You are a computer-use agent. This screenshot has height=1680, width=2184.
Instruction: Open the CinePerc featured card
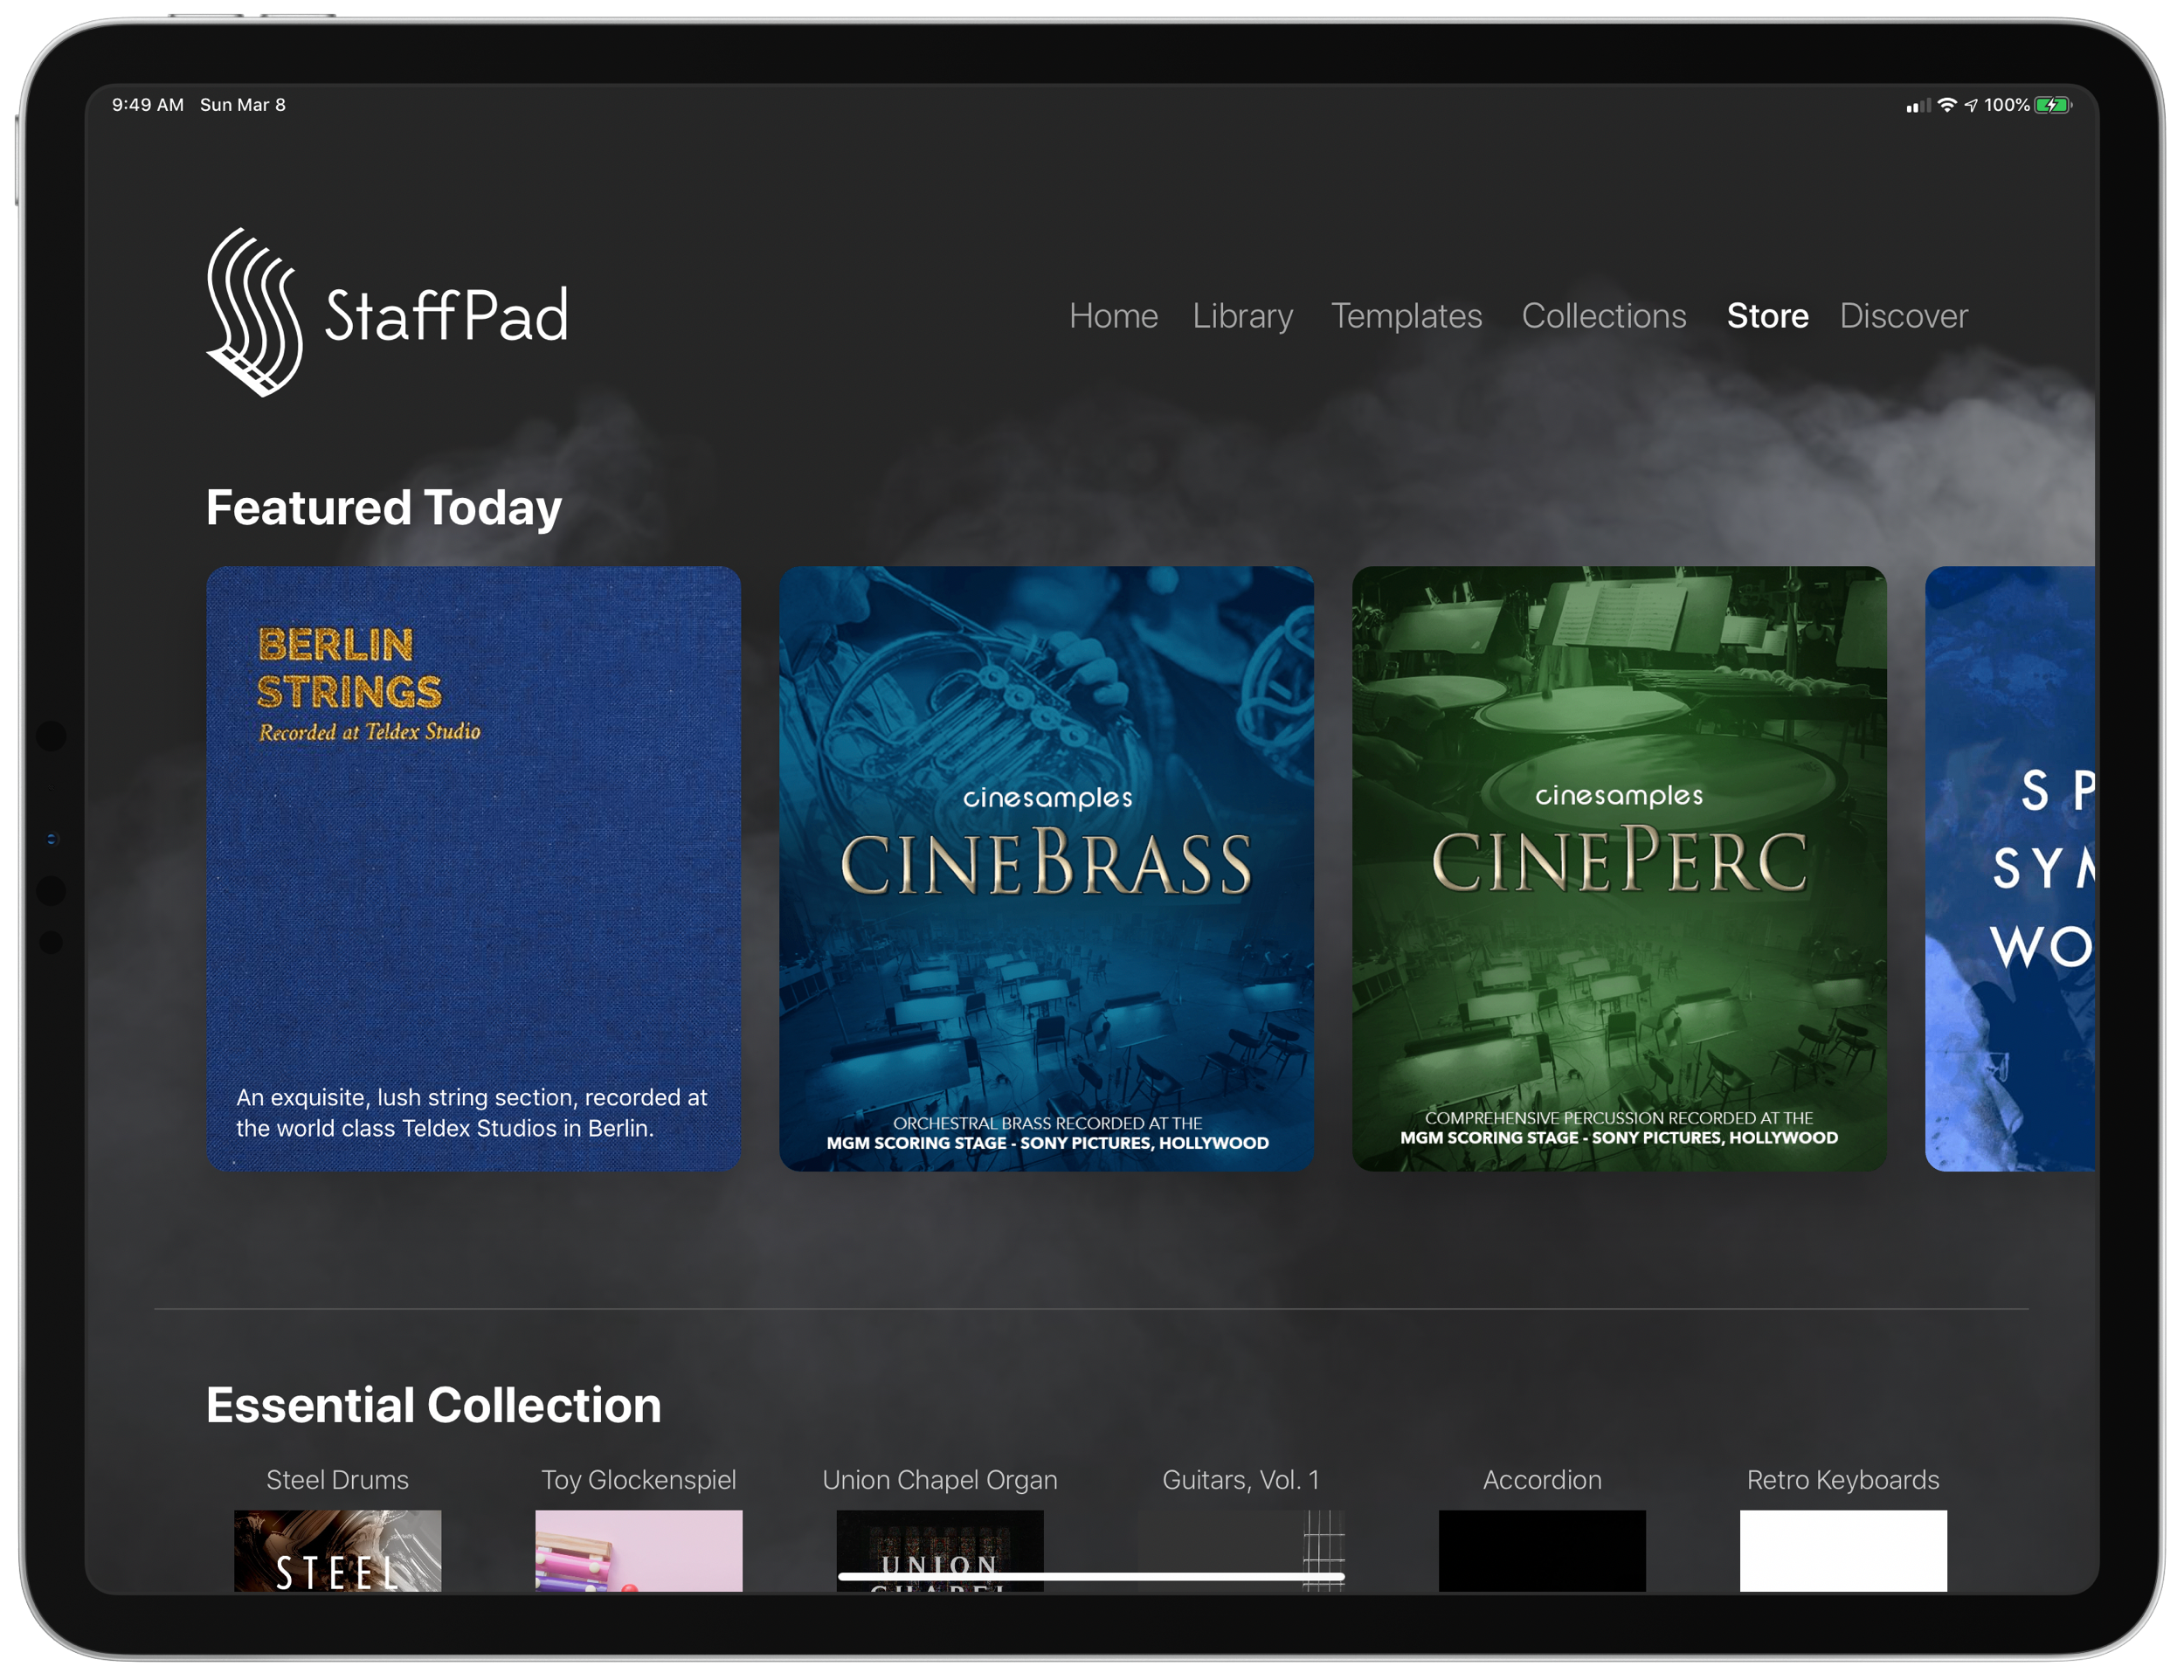1619,868
